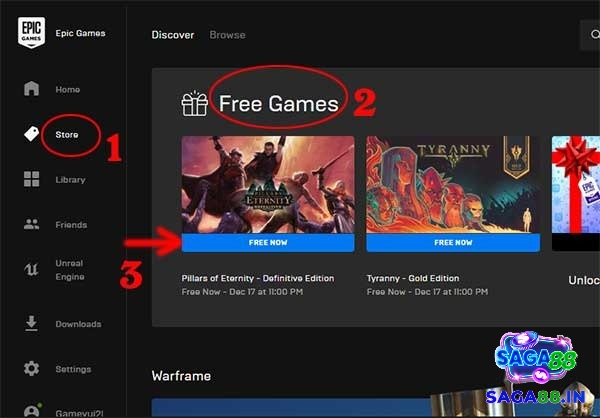Open Home from the sidebar label

click(68, 90)
